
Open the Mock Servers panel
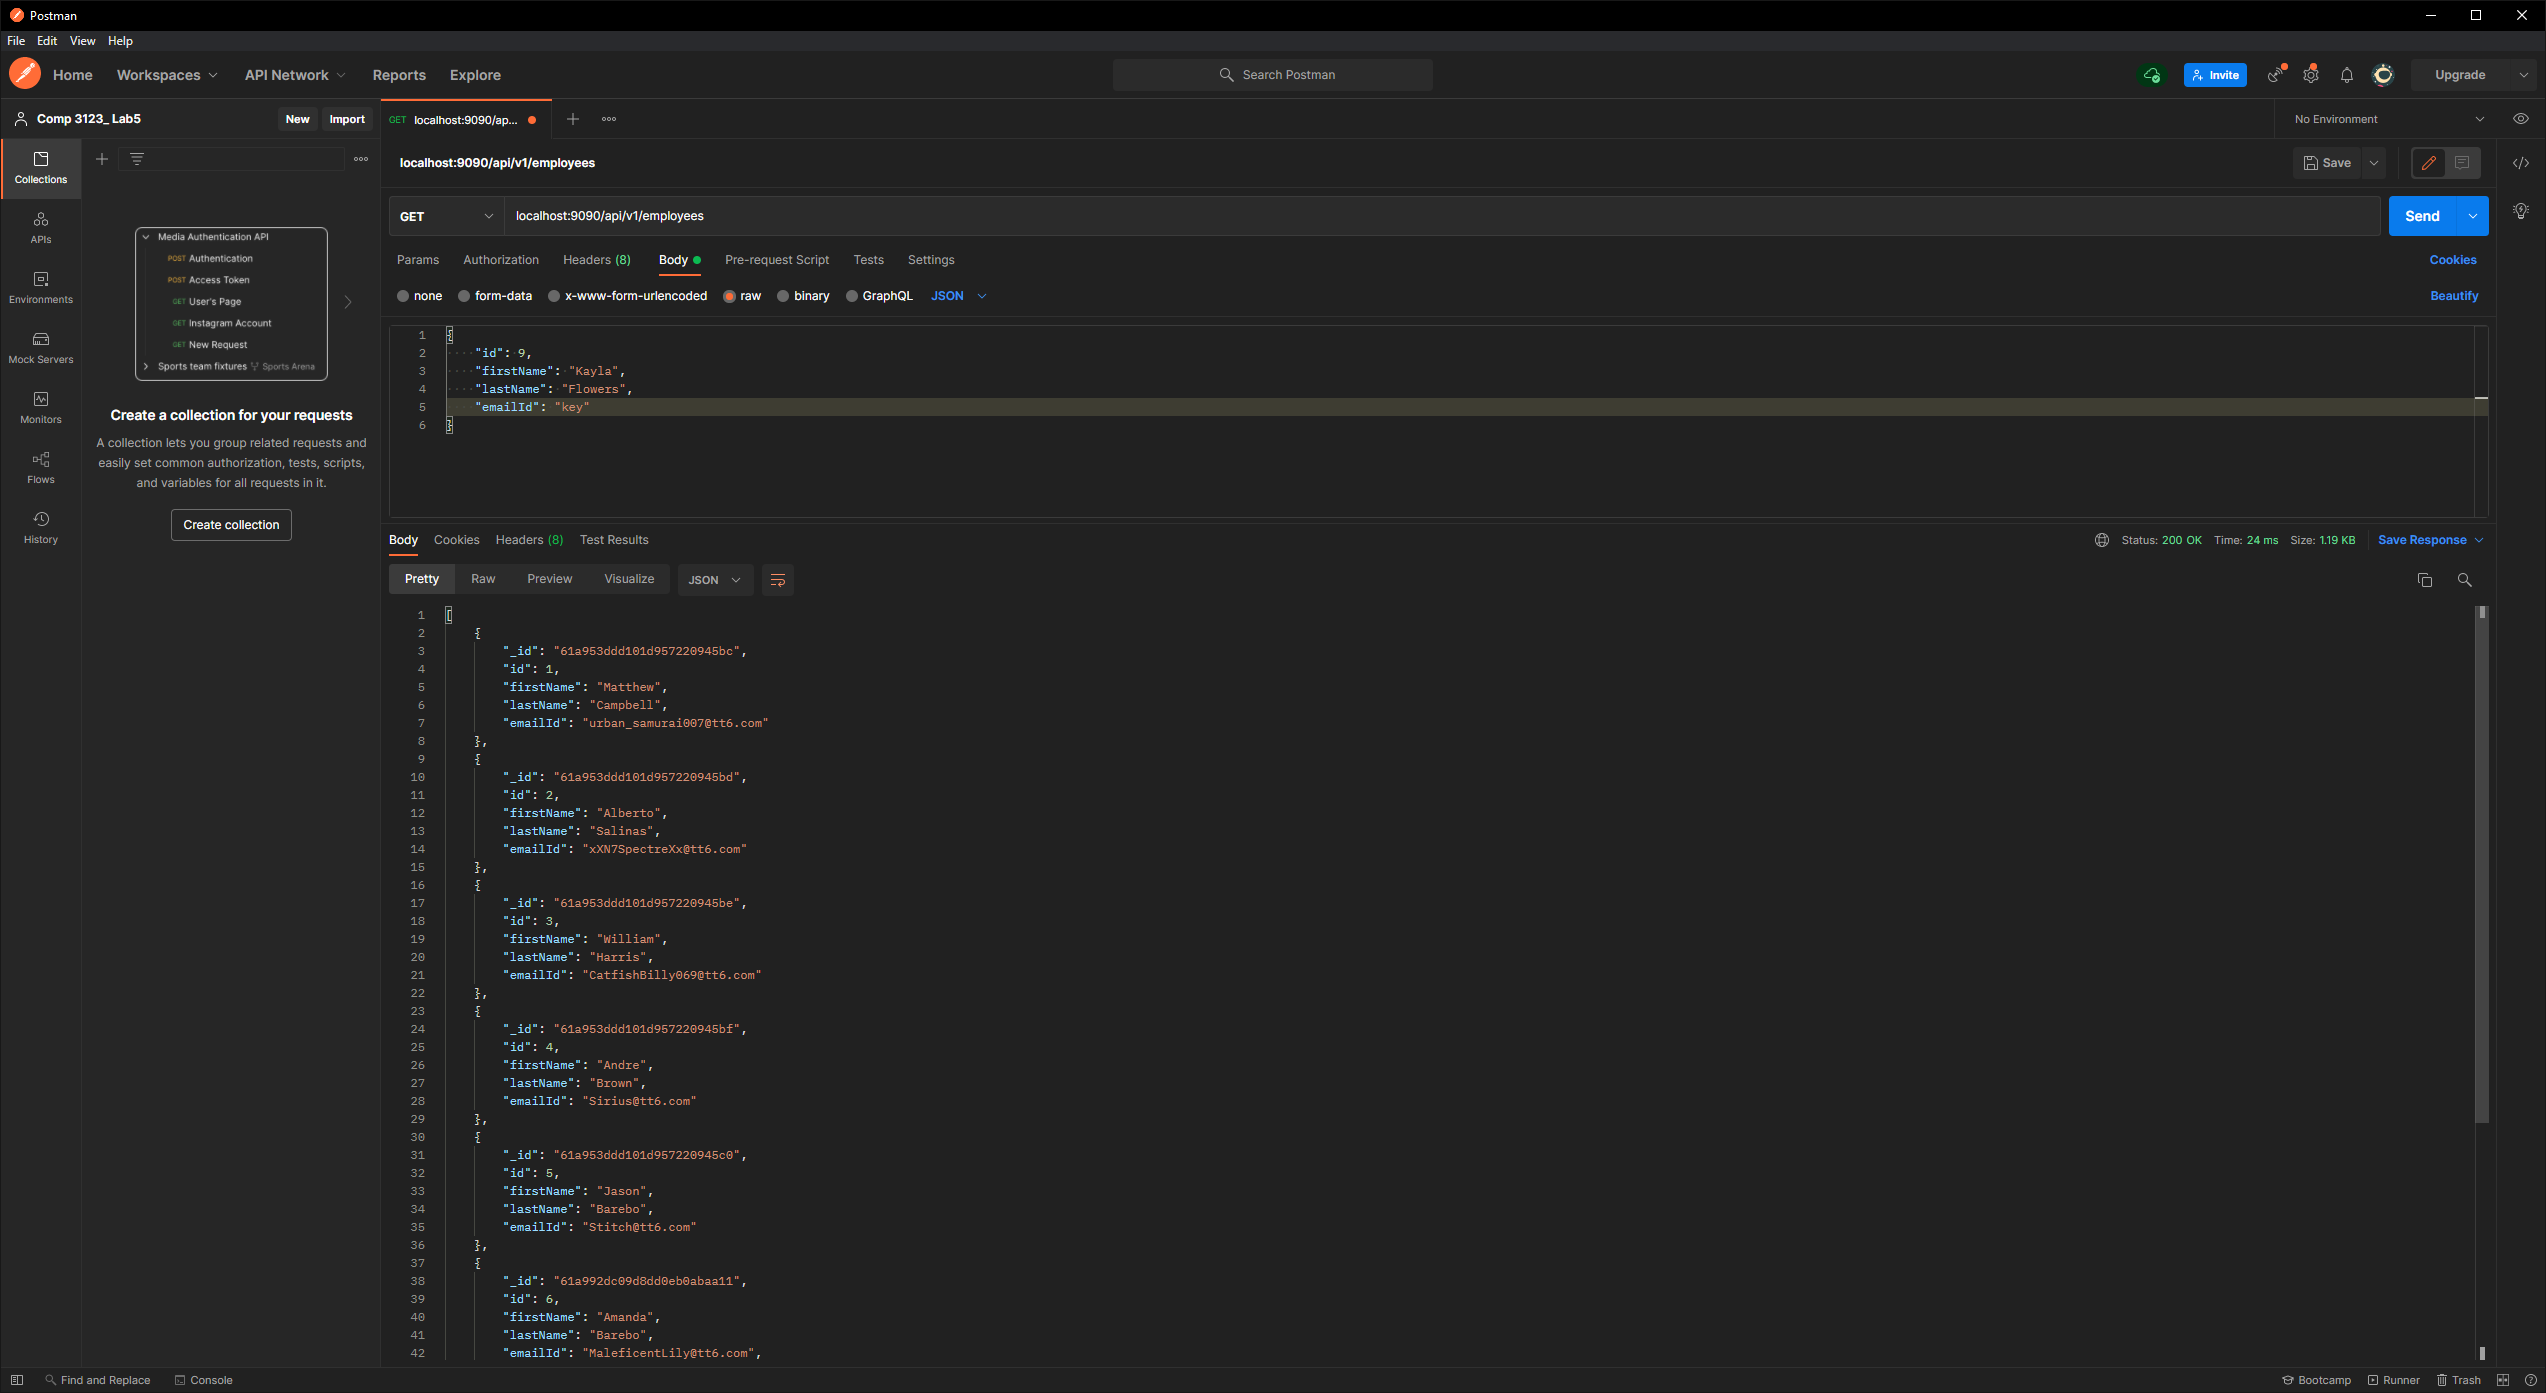[40, 348]
